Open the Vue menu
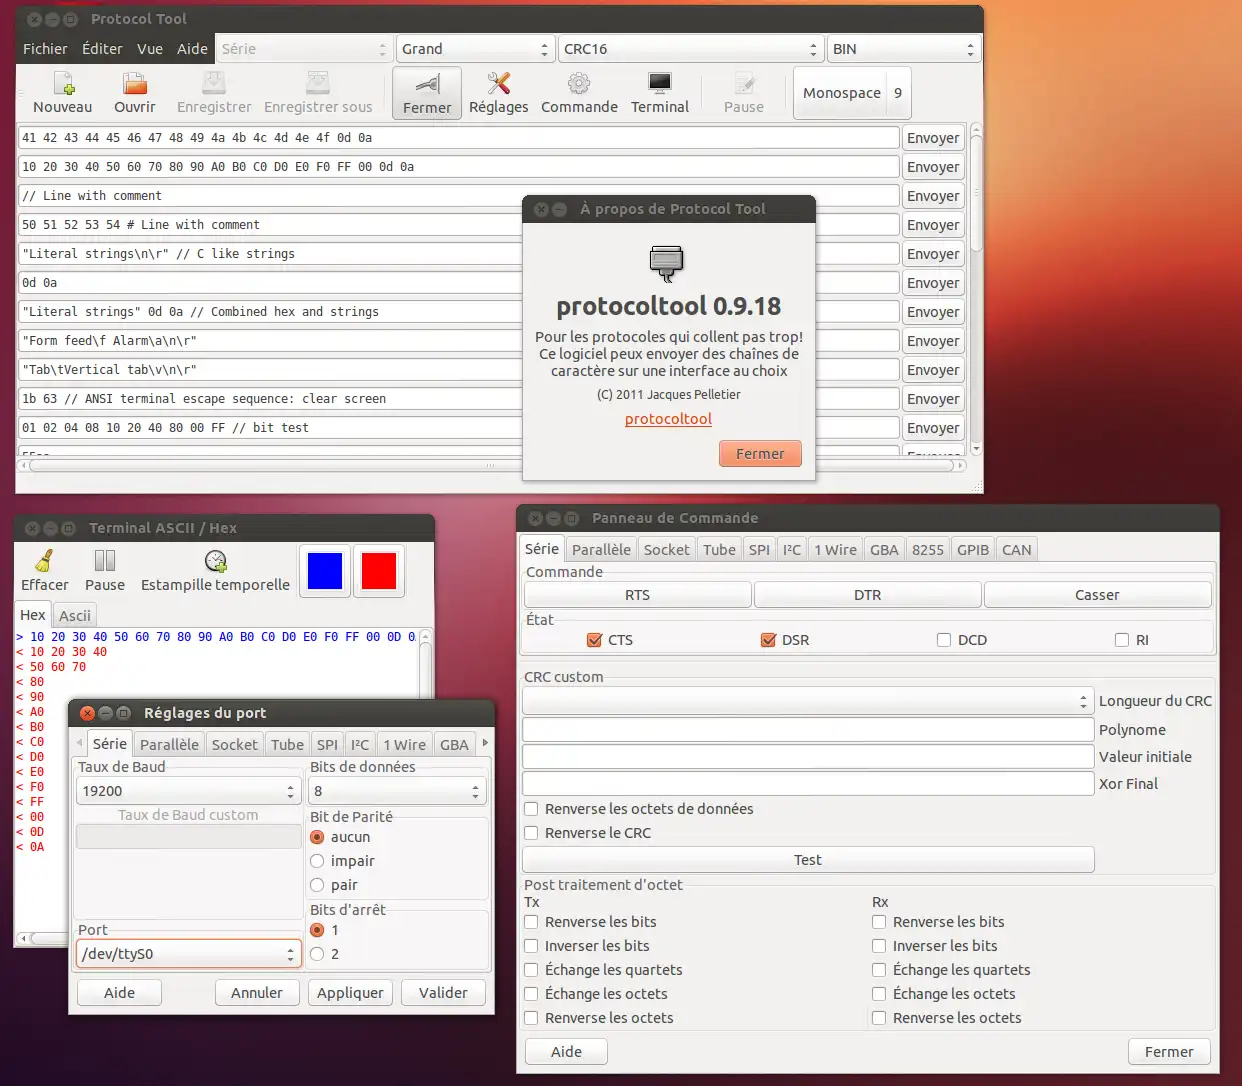 tap(150, 49)
